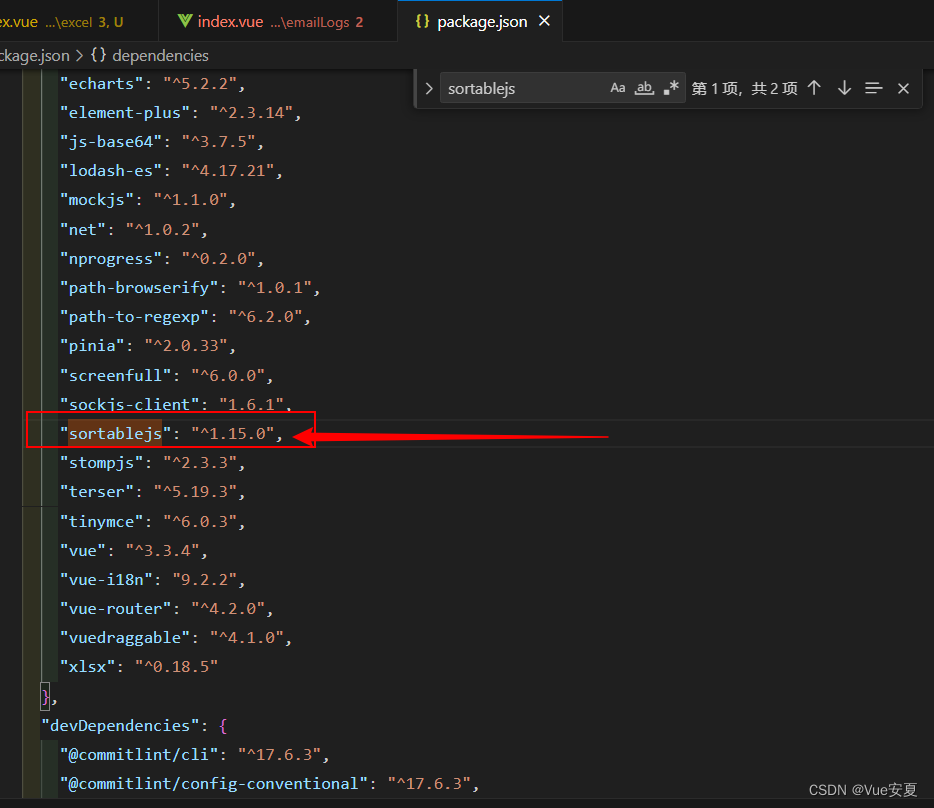Click the "mockjs" entry

[x=148, y=200]
